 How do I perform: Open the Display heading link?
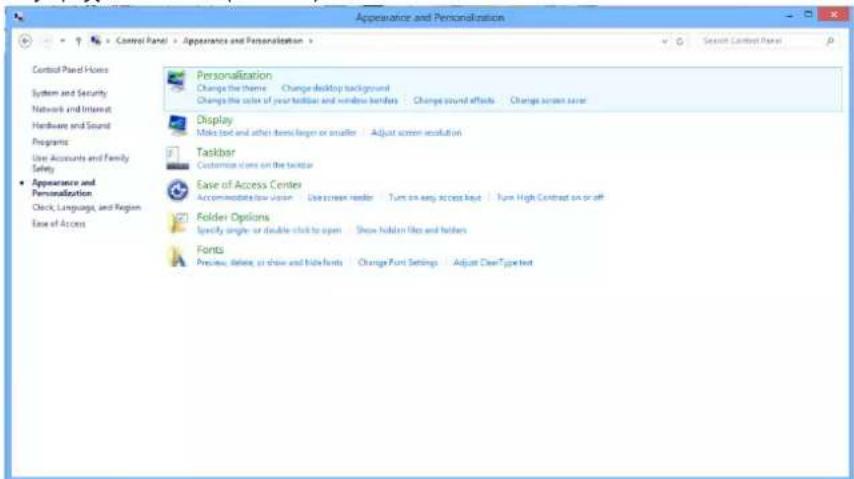point(215,120)
